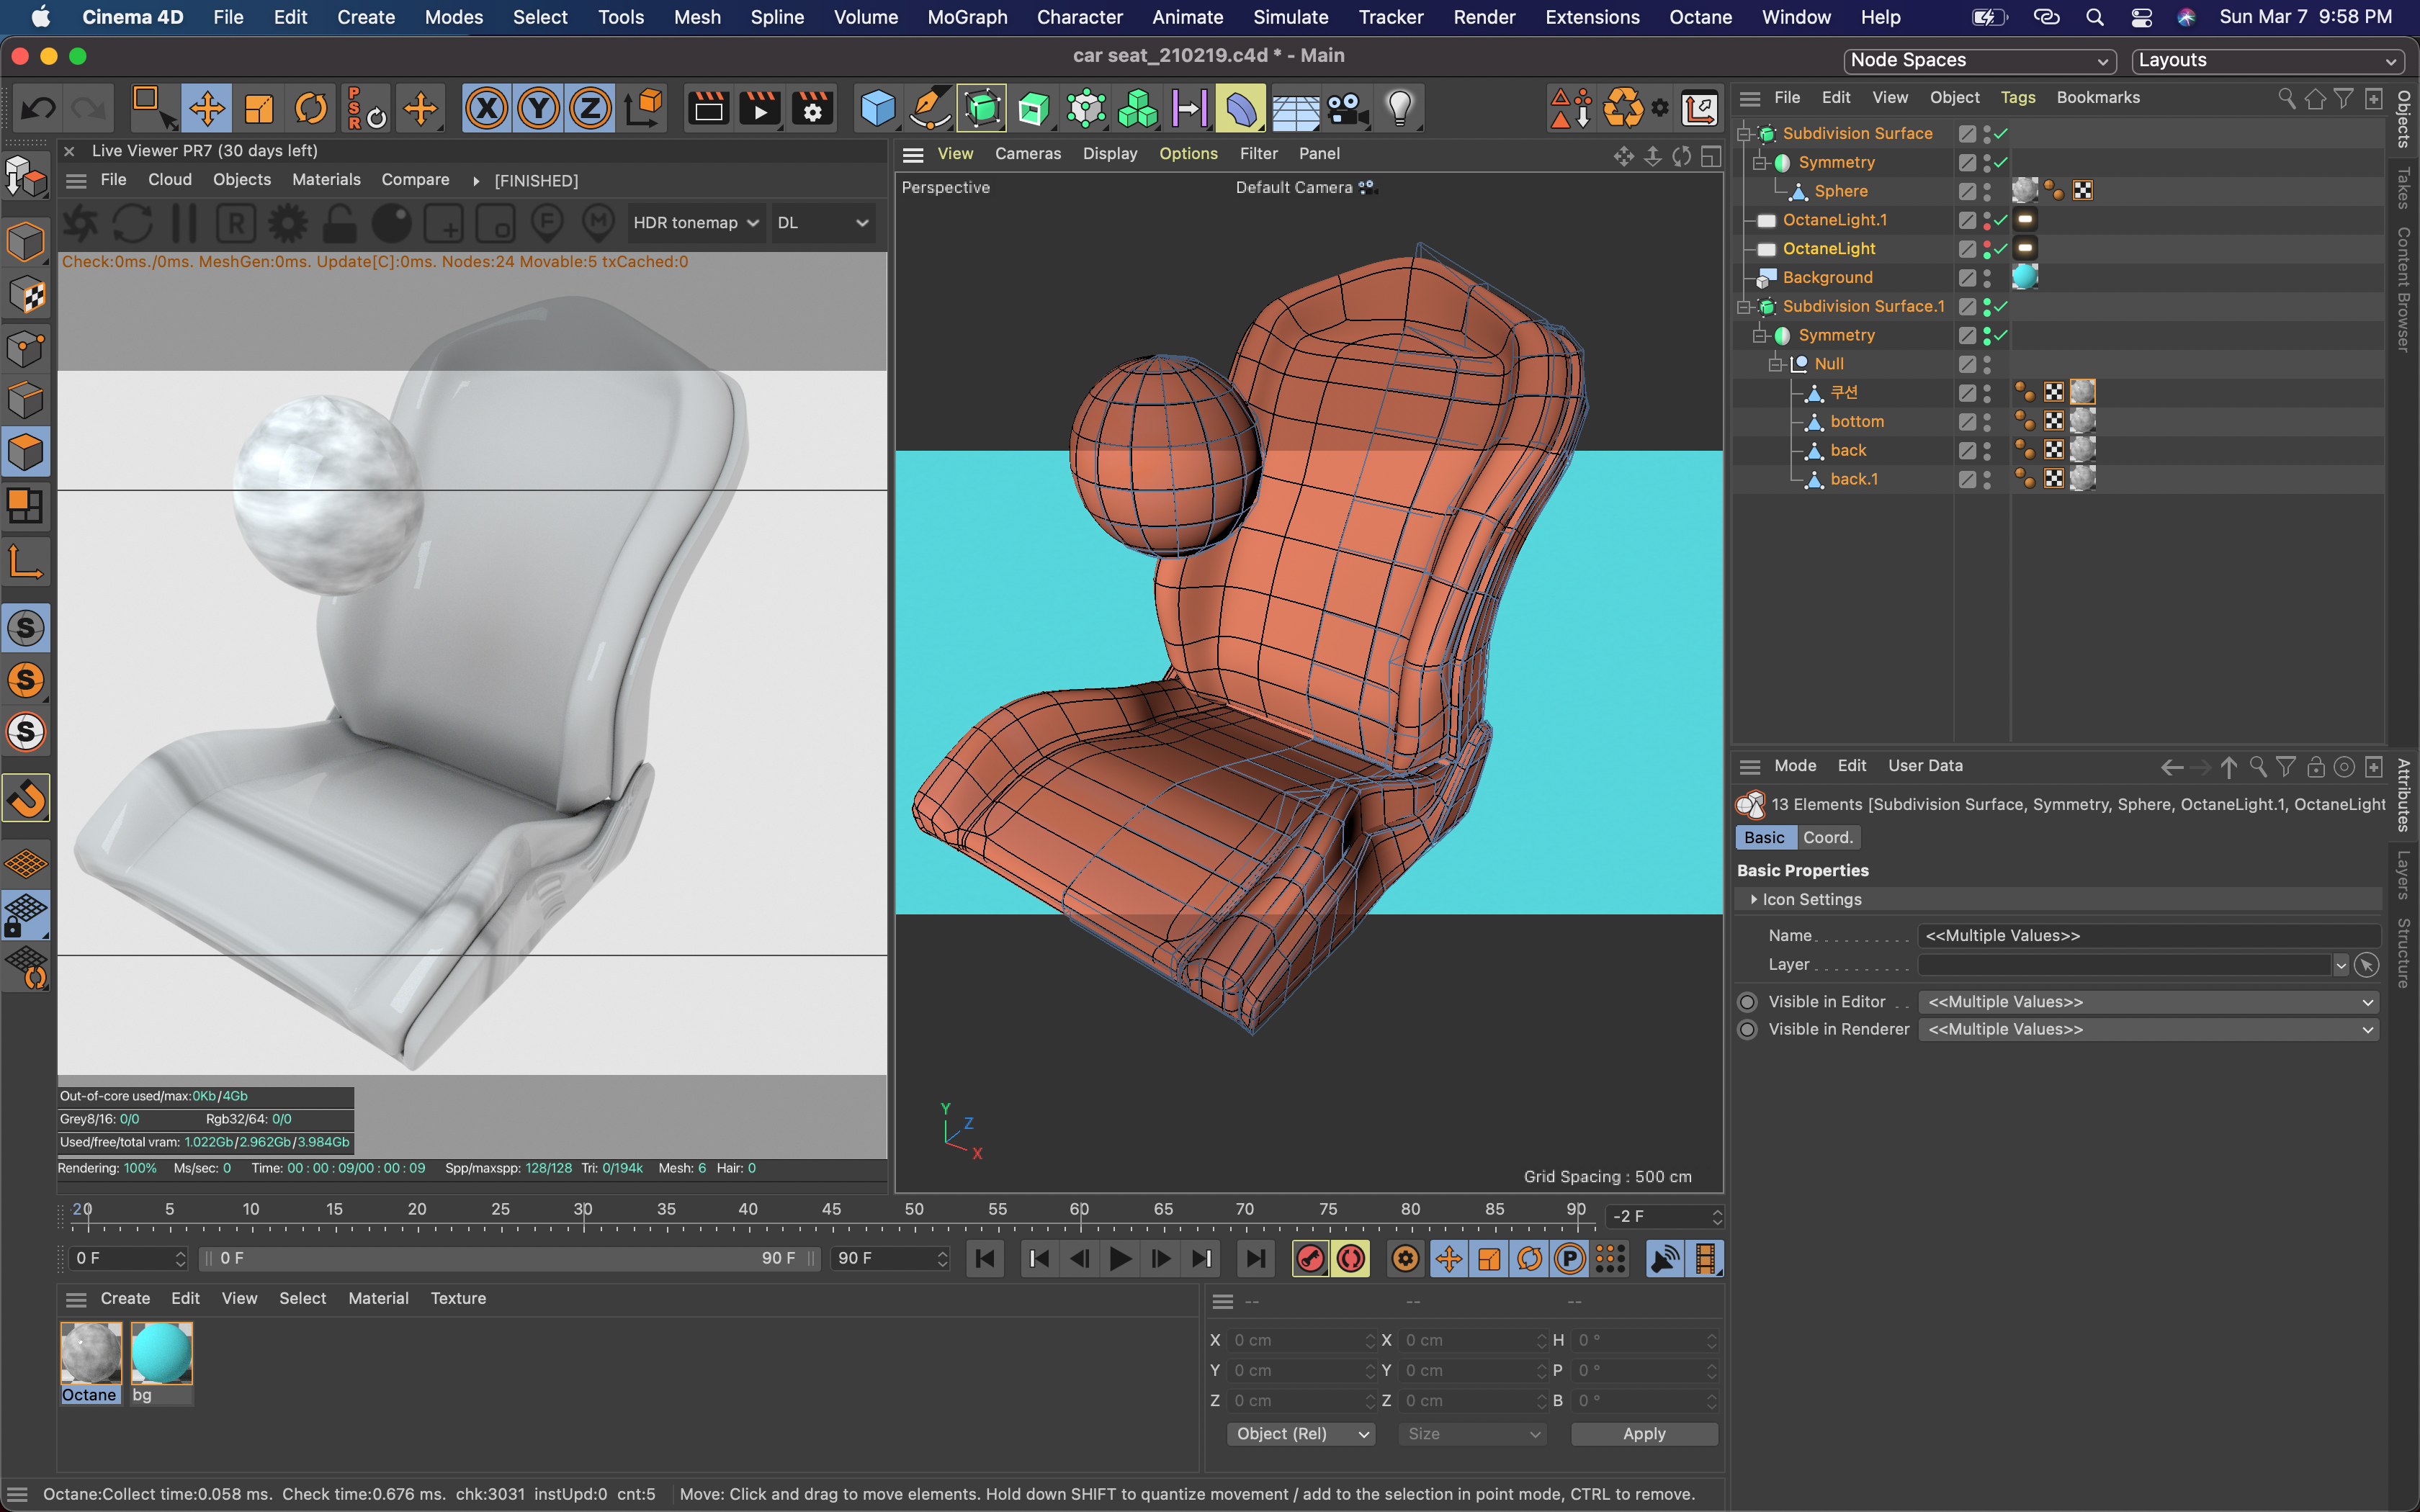Open Object (Rel) coordinate dropdown
2420x1512 pixels.
[1301, 1434]
